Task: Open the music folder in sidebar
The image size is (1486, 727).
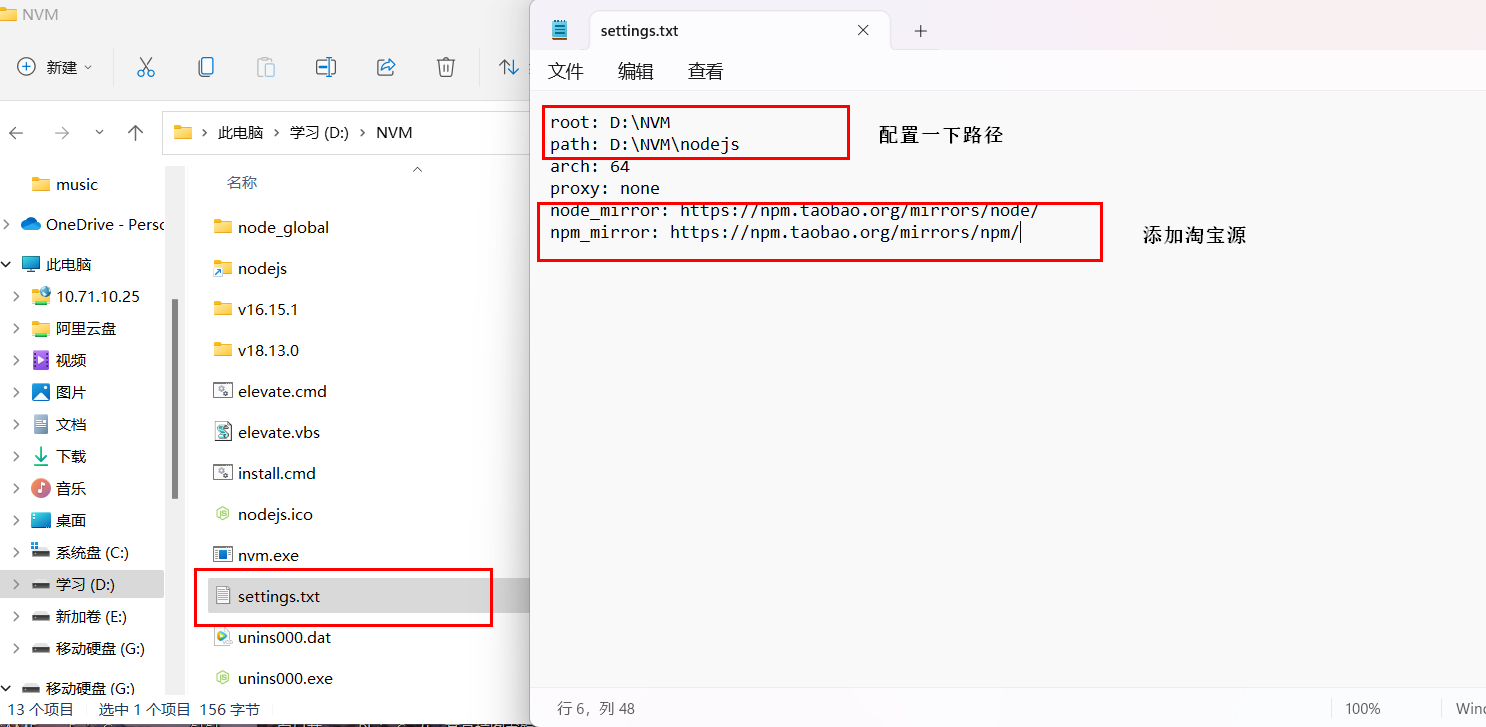Action: (65, 184)
